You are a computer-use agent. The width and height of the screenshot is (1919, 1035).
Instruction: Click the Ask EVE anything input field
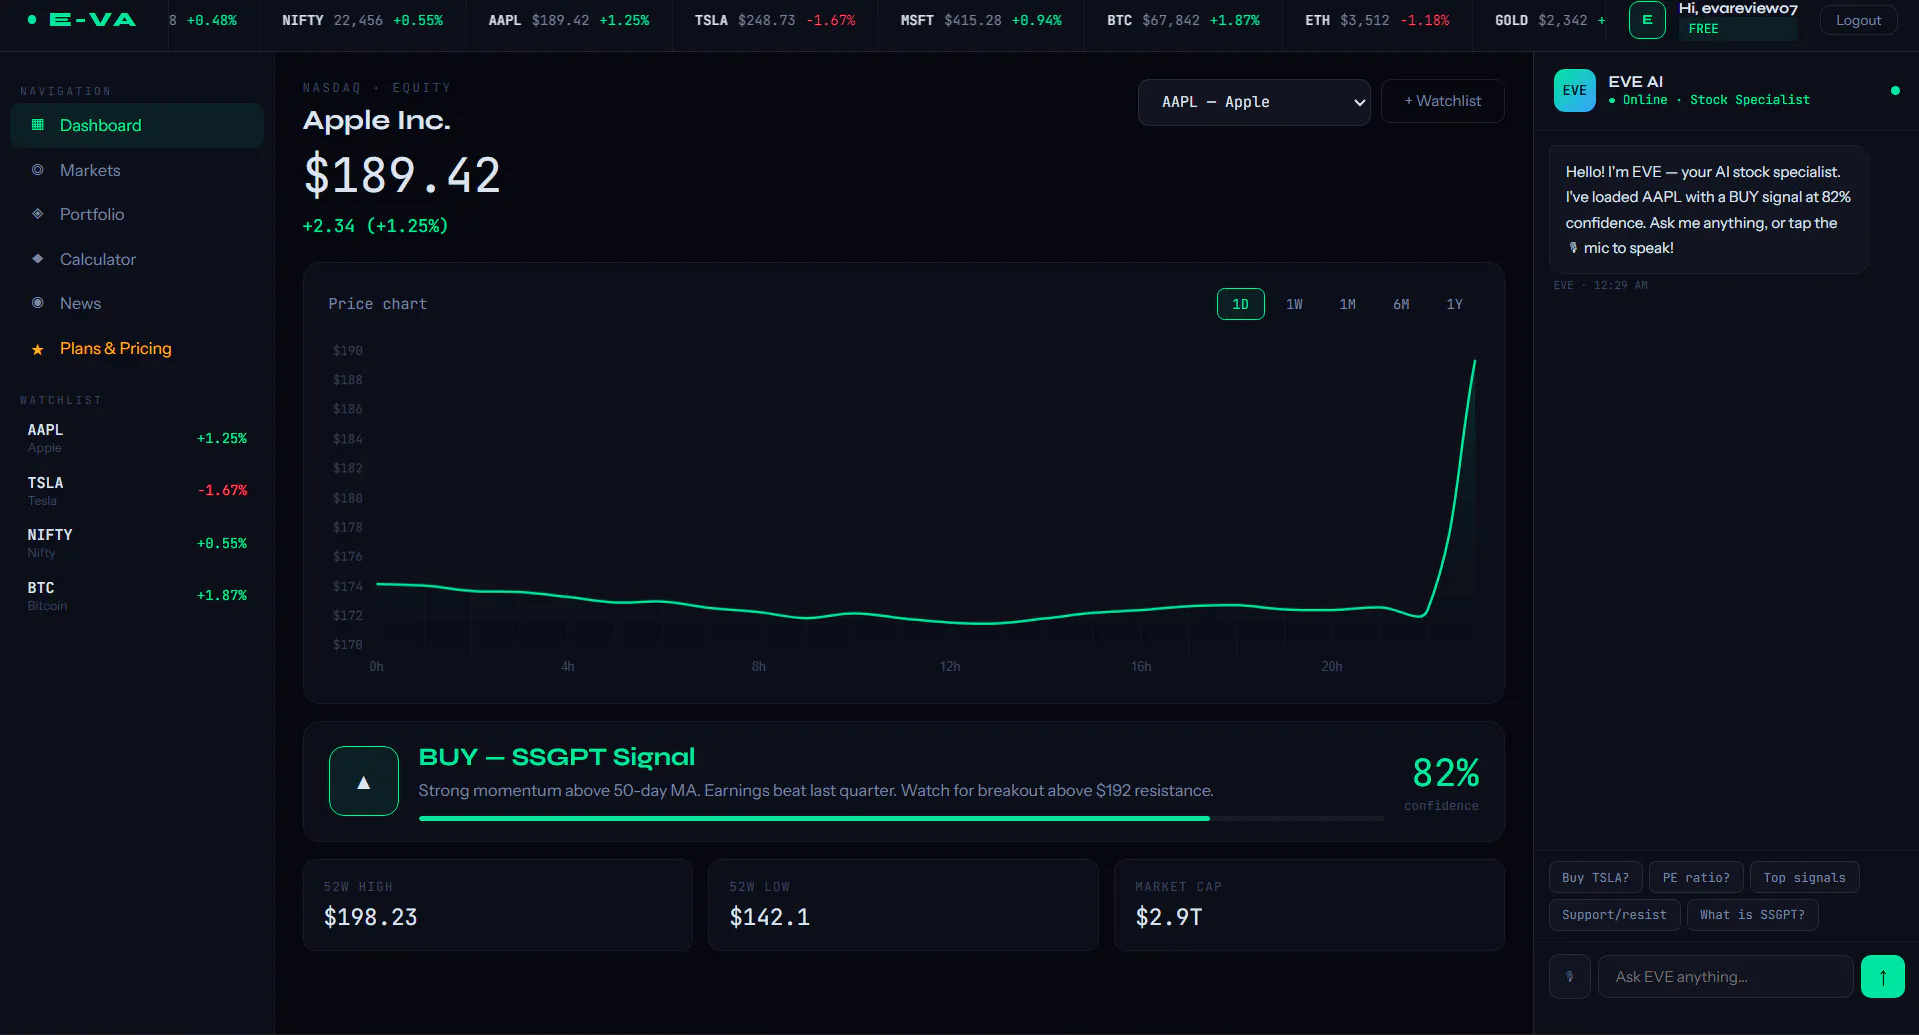[x=1726, y=977]
